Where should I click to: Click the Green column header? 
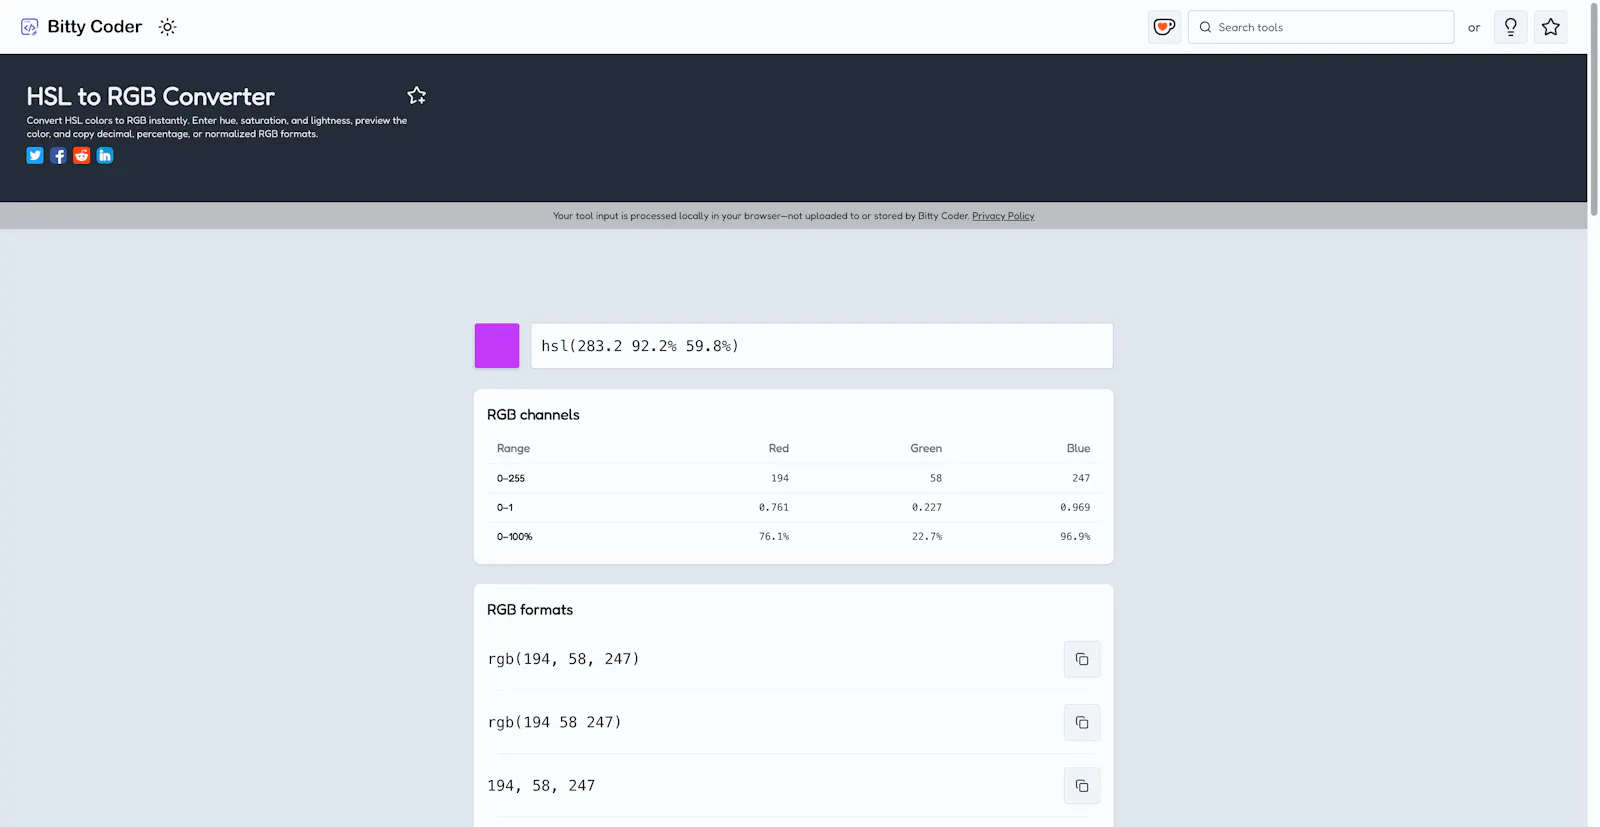pos(926,448)
